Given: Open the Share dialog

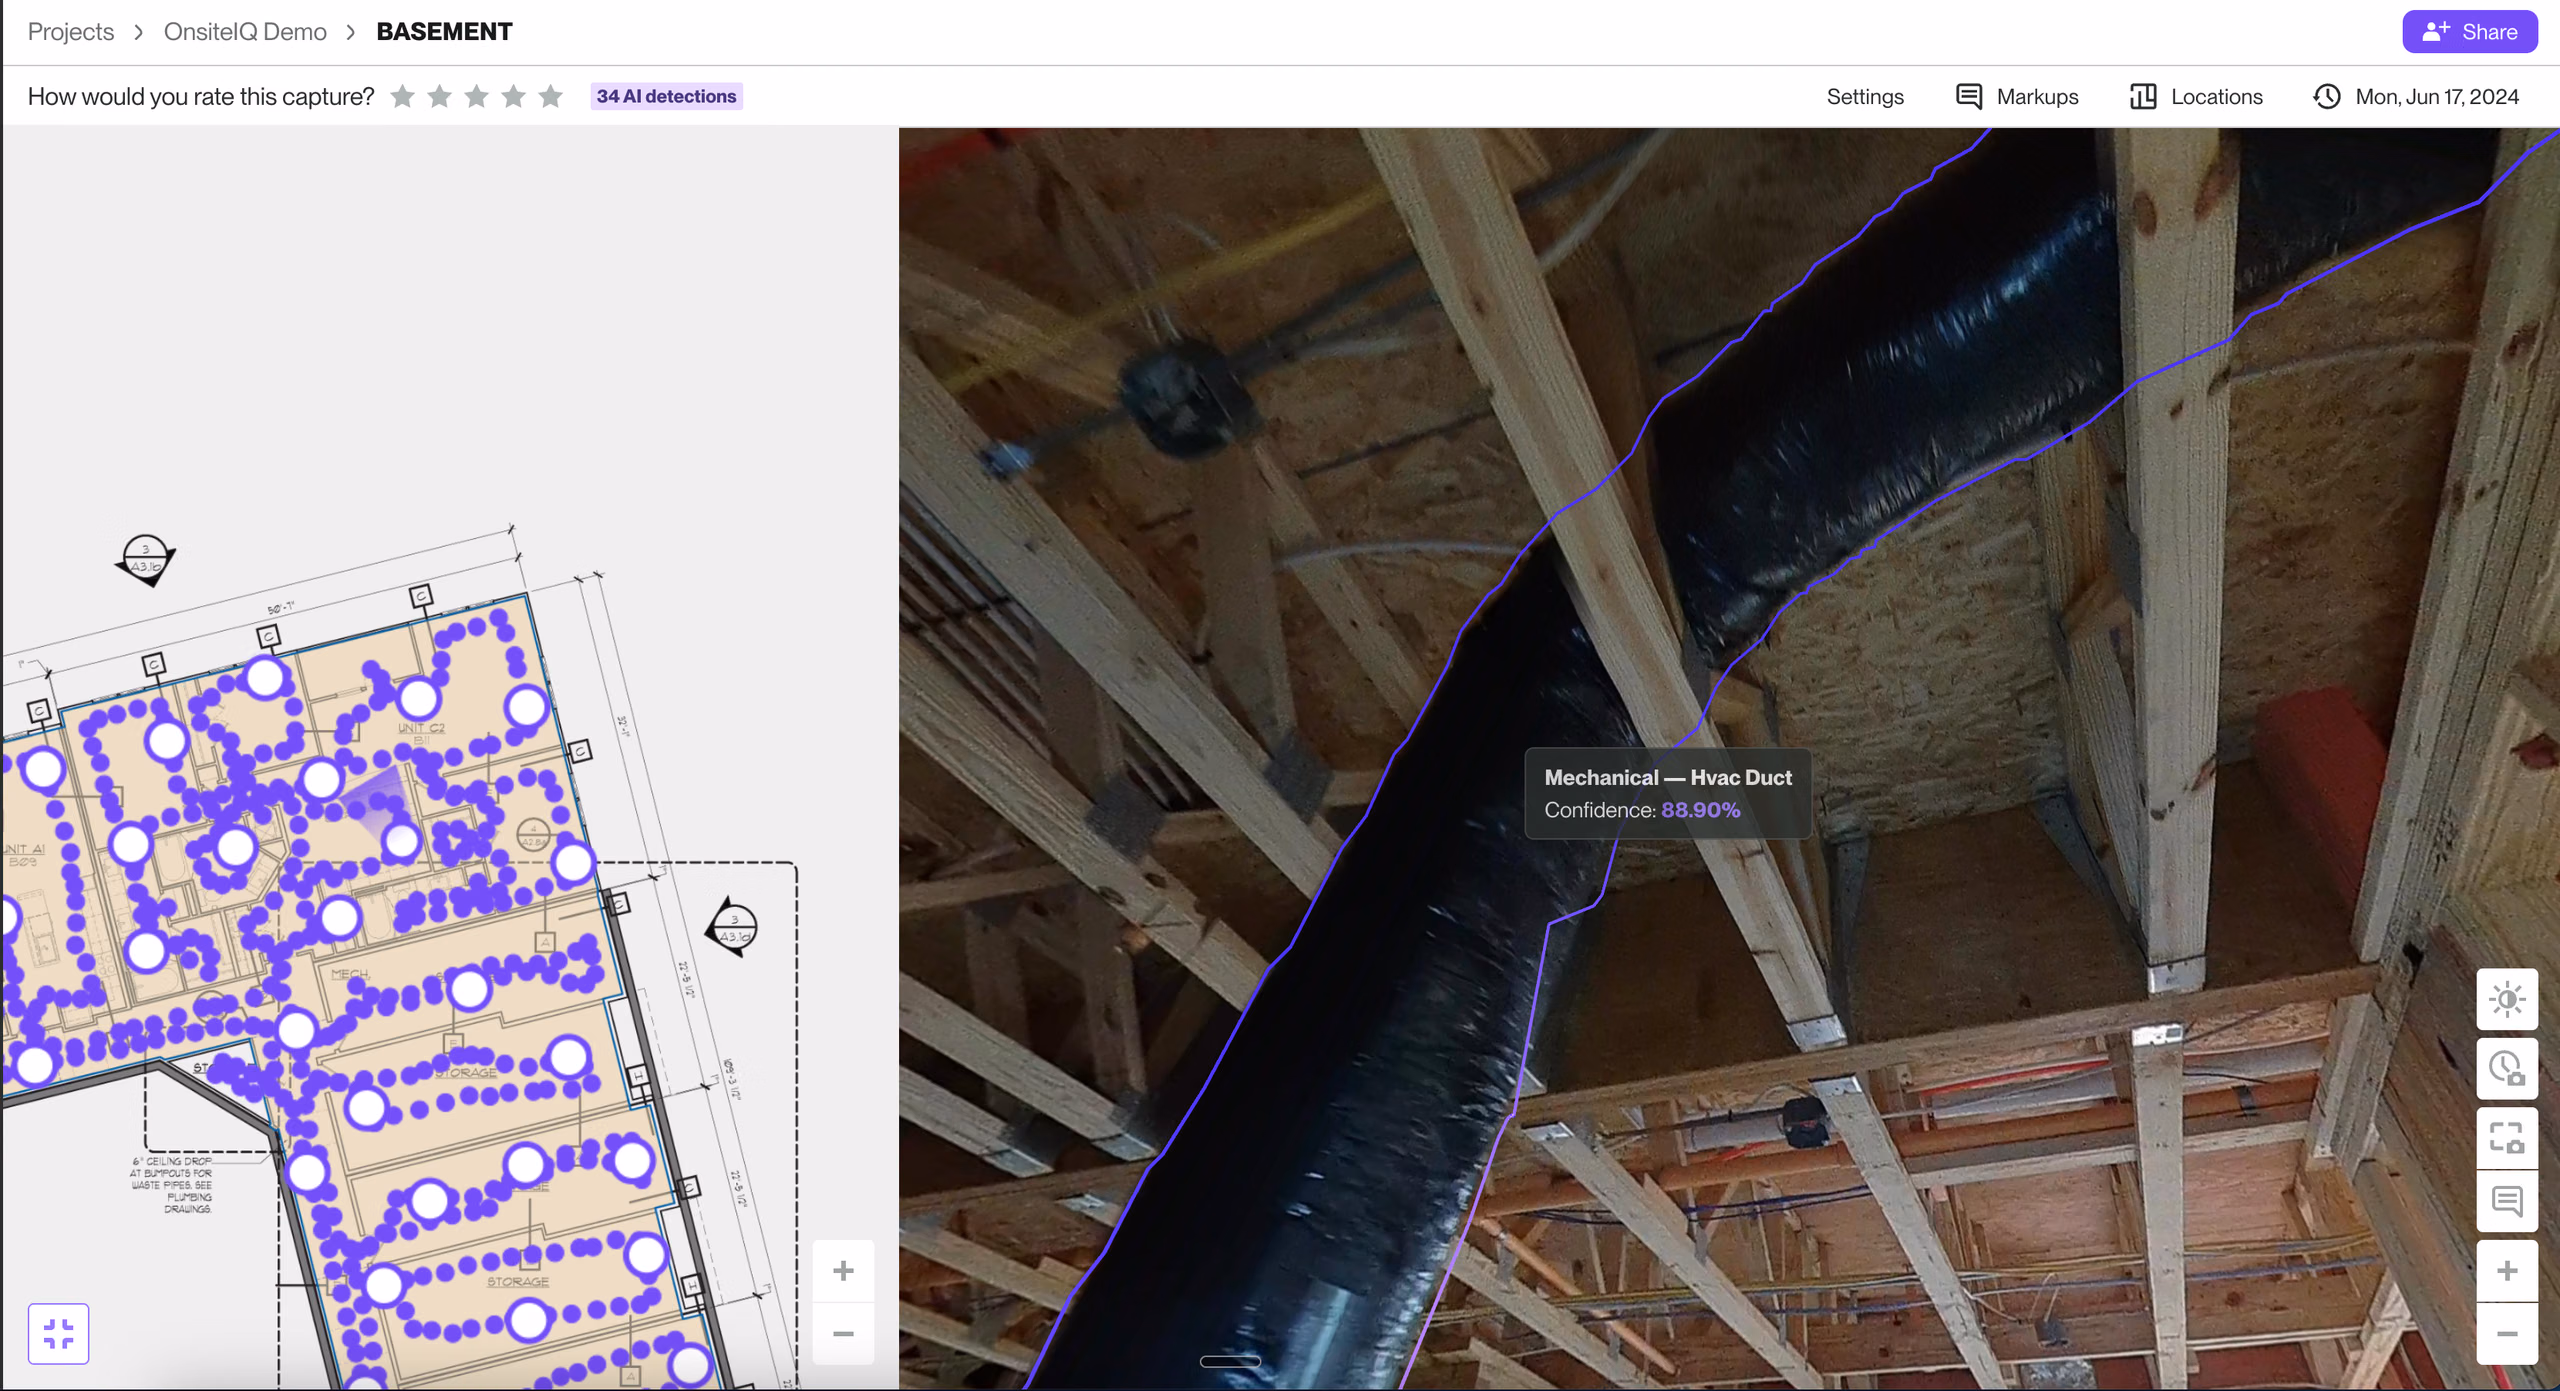Looking at the screenshot, I should click(2469, 32).
